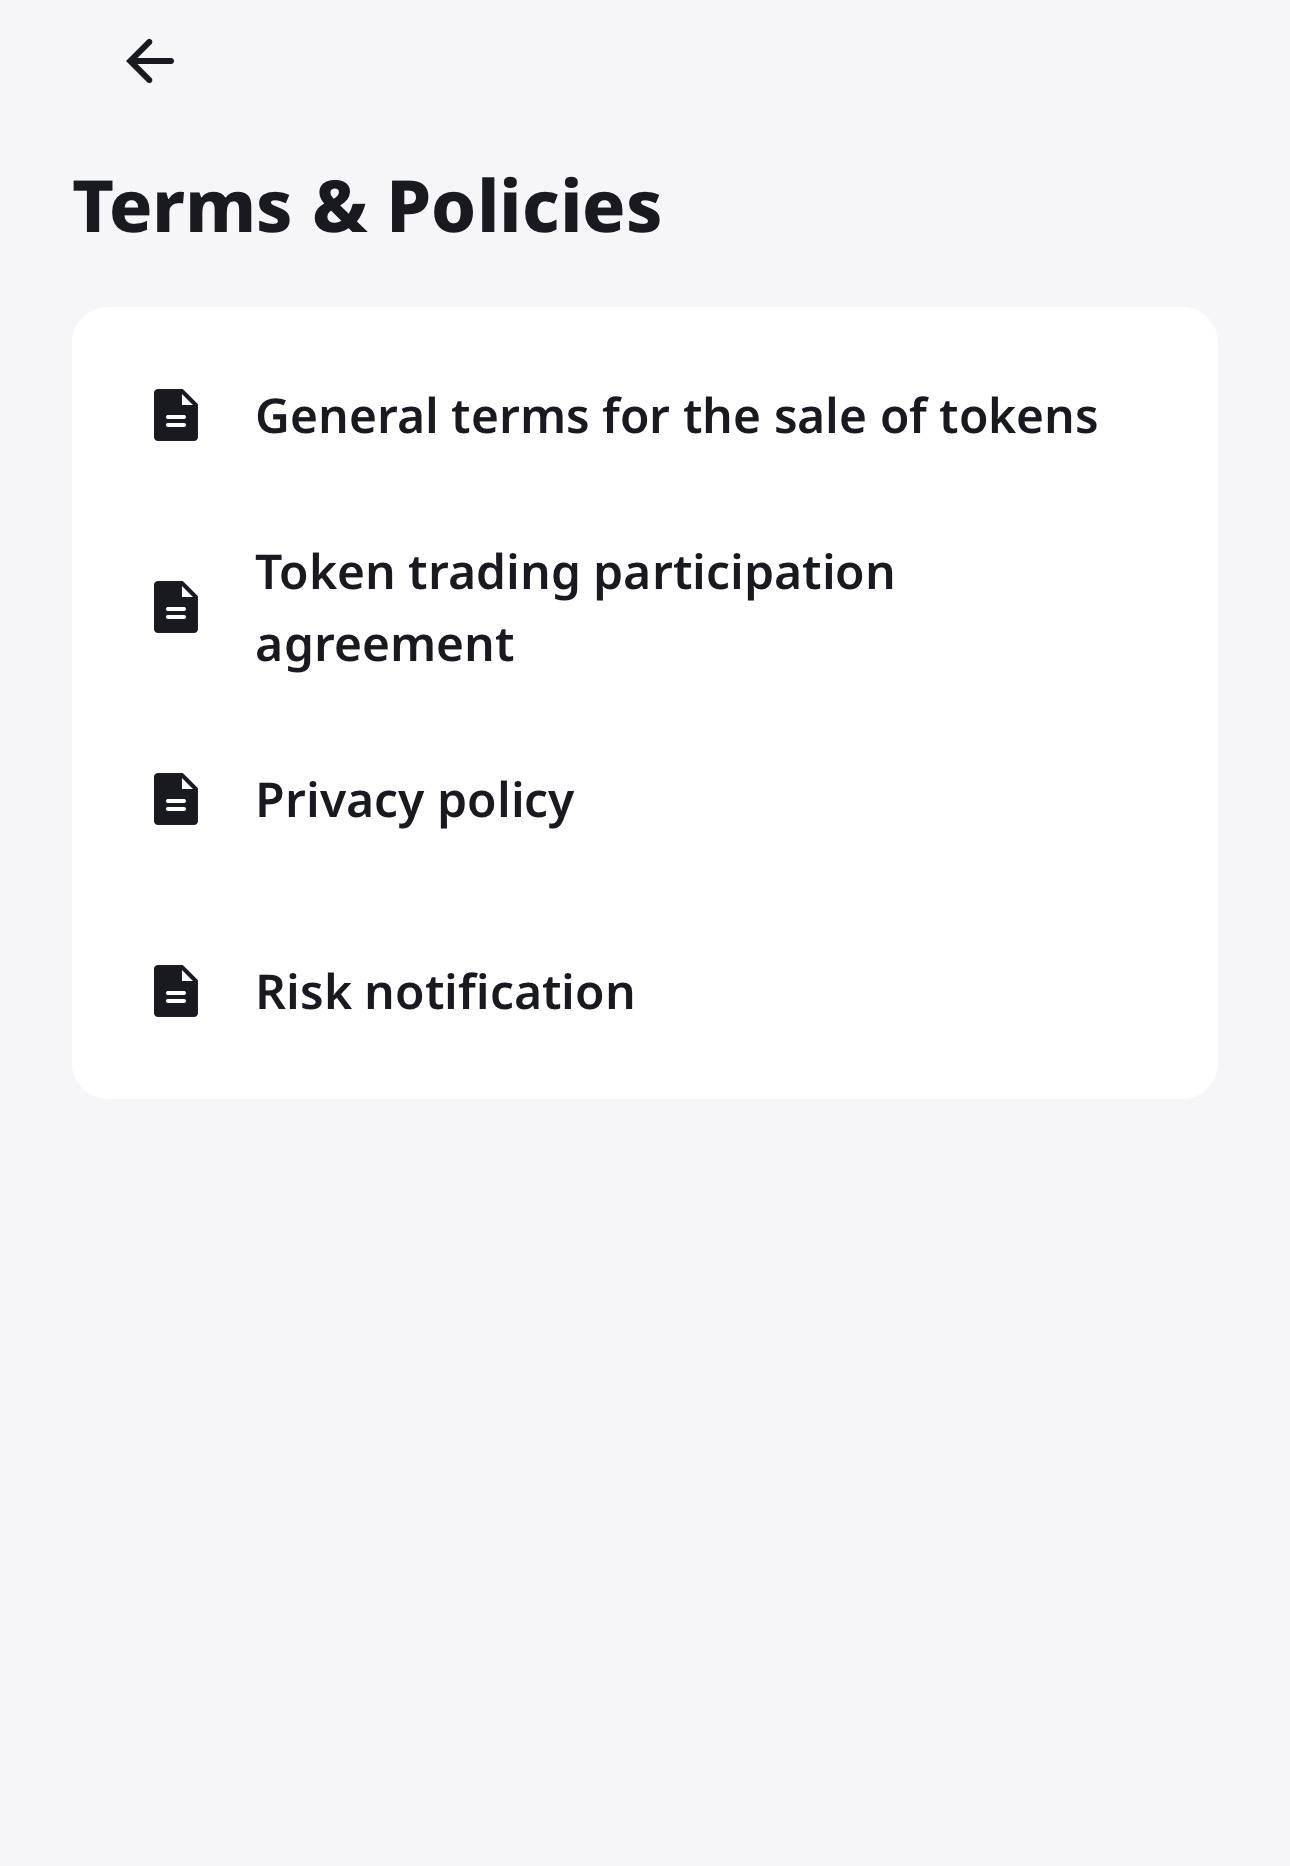This screenshot has height=1866, width=1290.
Task: Select the word 'policy' in the third entry
Action: pos(505,800)
